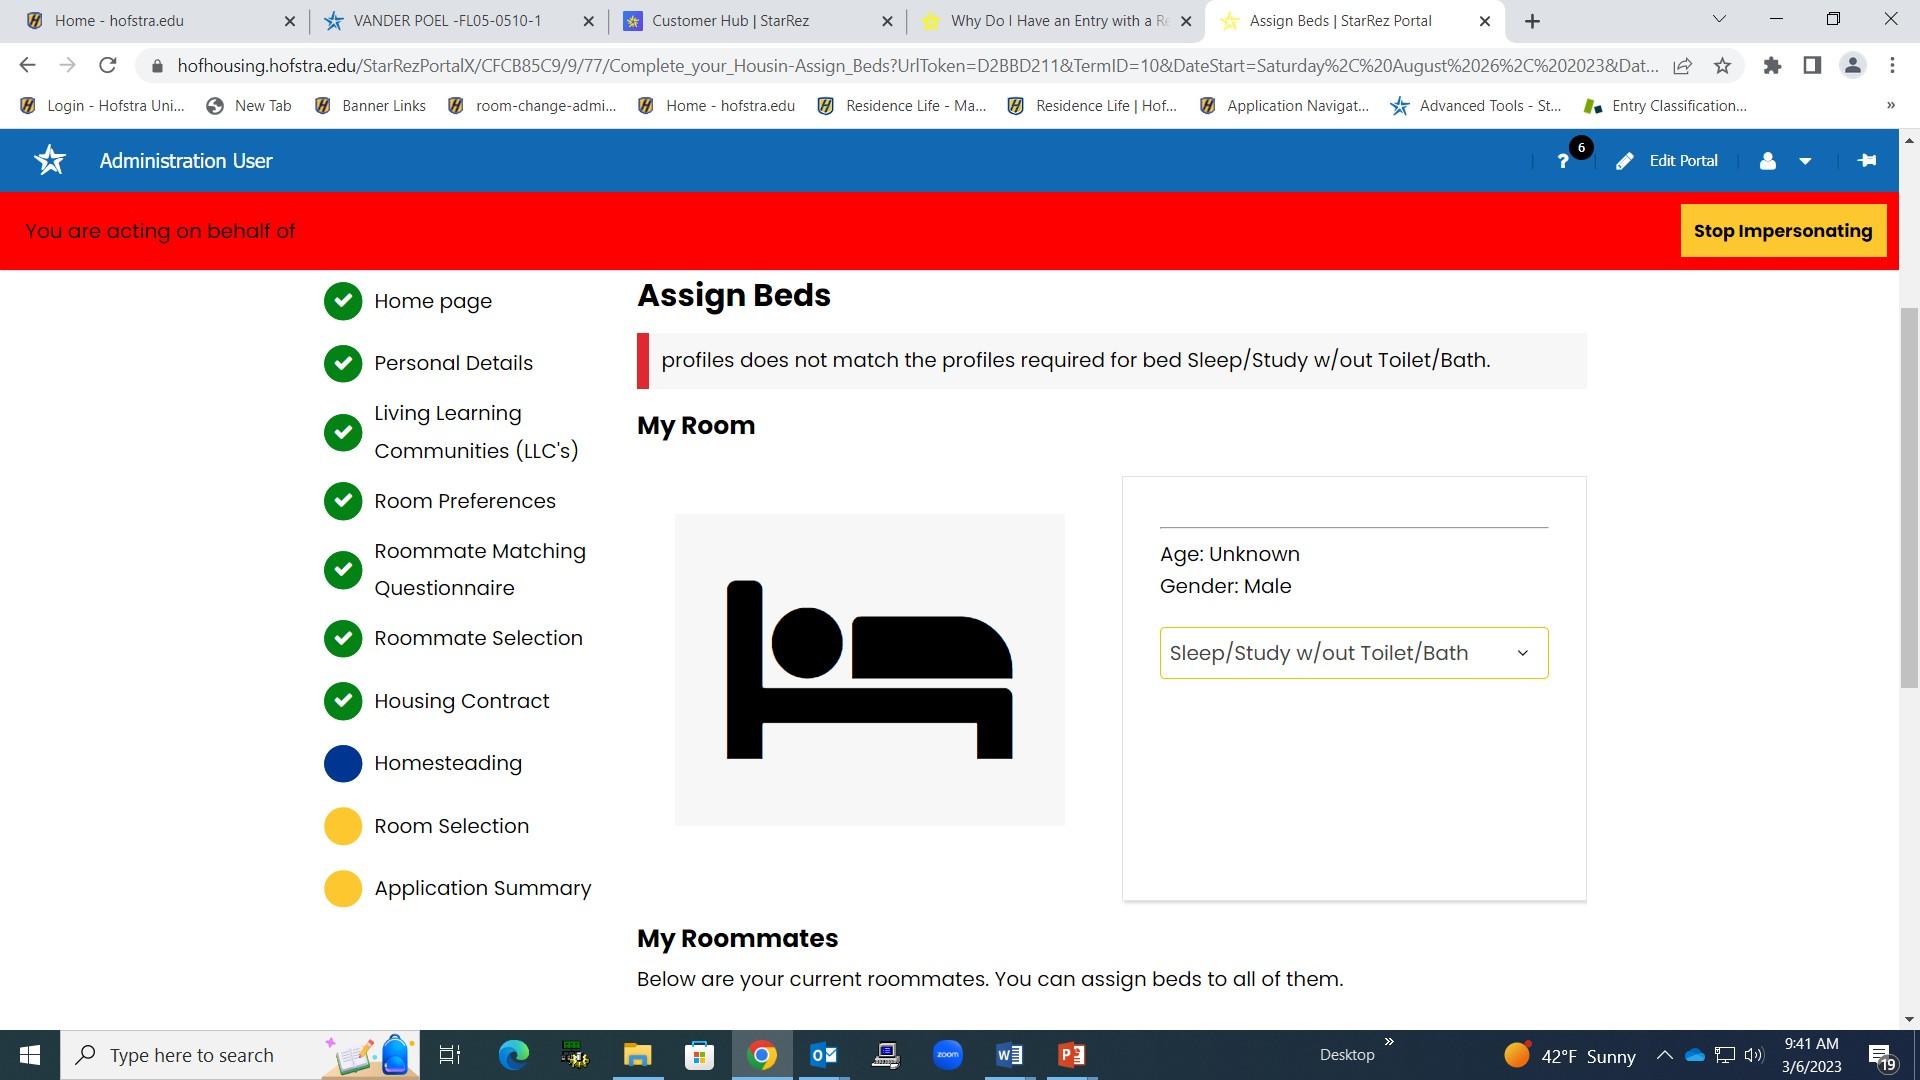
Task: Click the blue Homesteading step circle
Action: [x=343, y=763]
